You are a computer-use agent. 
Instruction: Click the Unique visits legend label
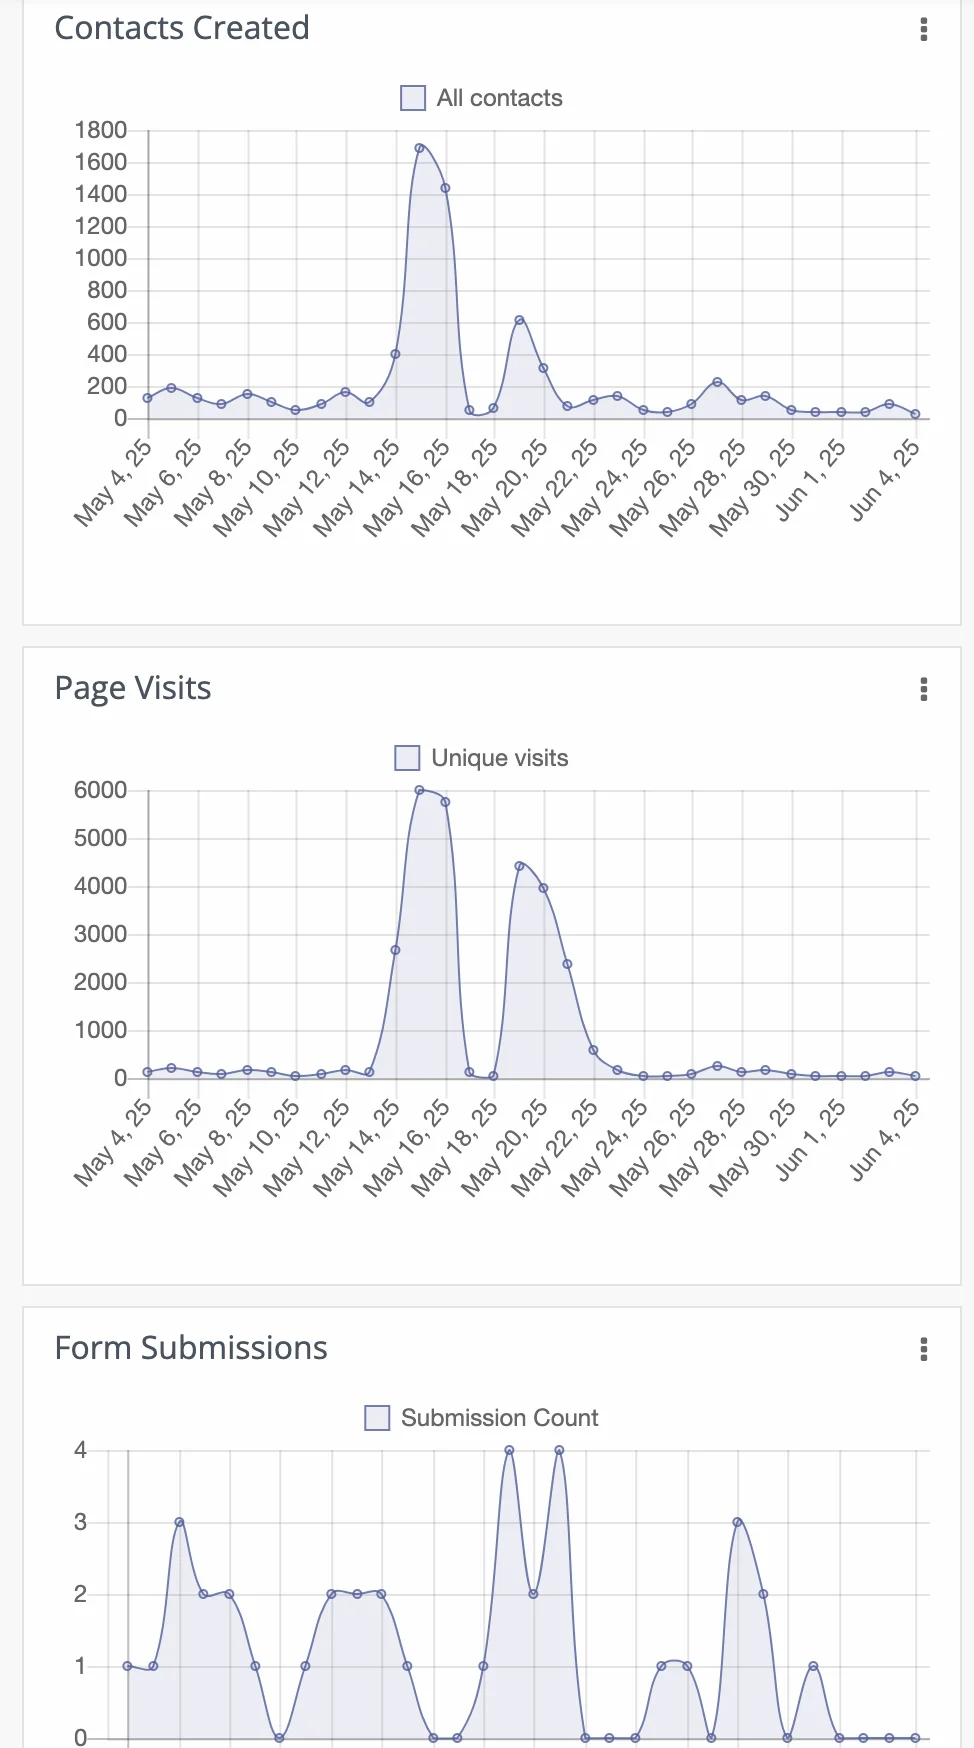(x=499, y=758)
